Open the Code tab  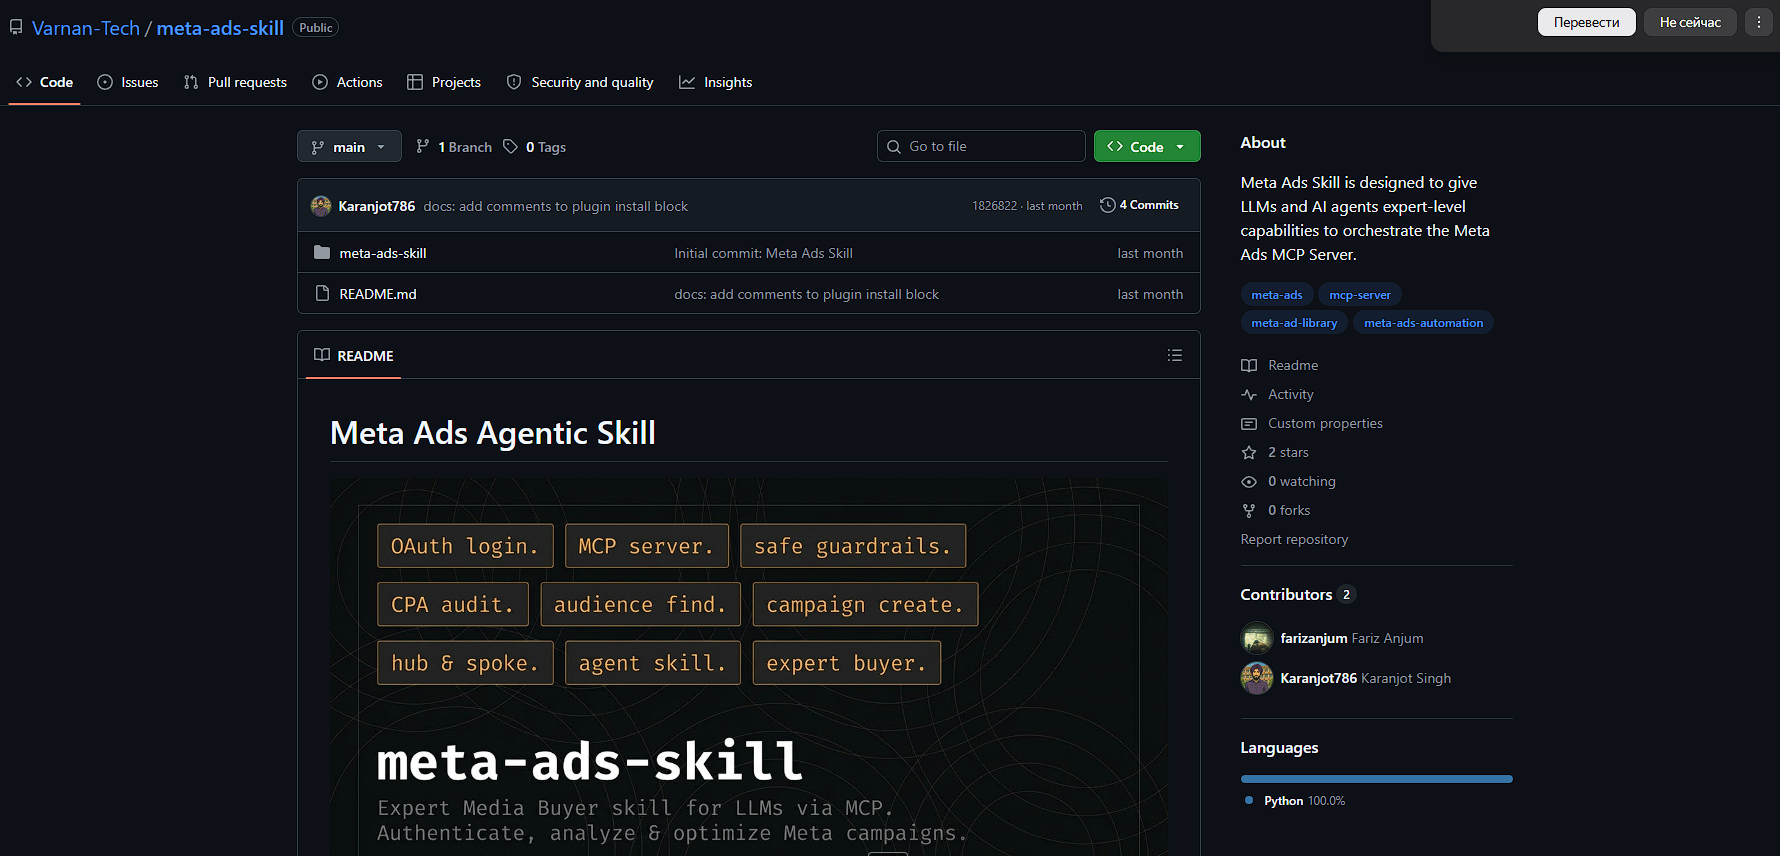[x=45, y=82]
